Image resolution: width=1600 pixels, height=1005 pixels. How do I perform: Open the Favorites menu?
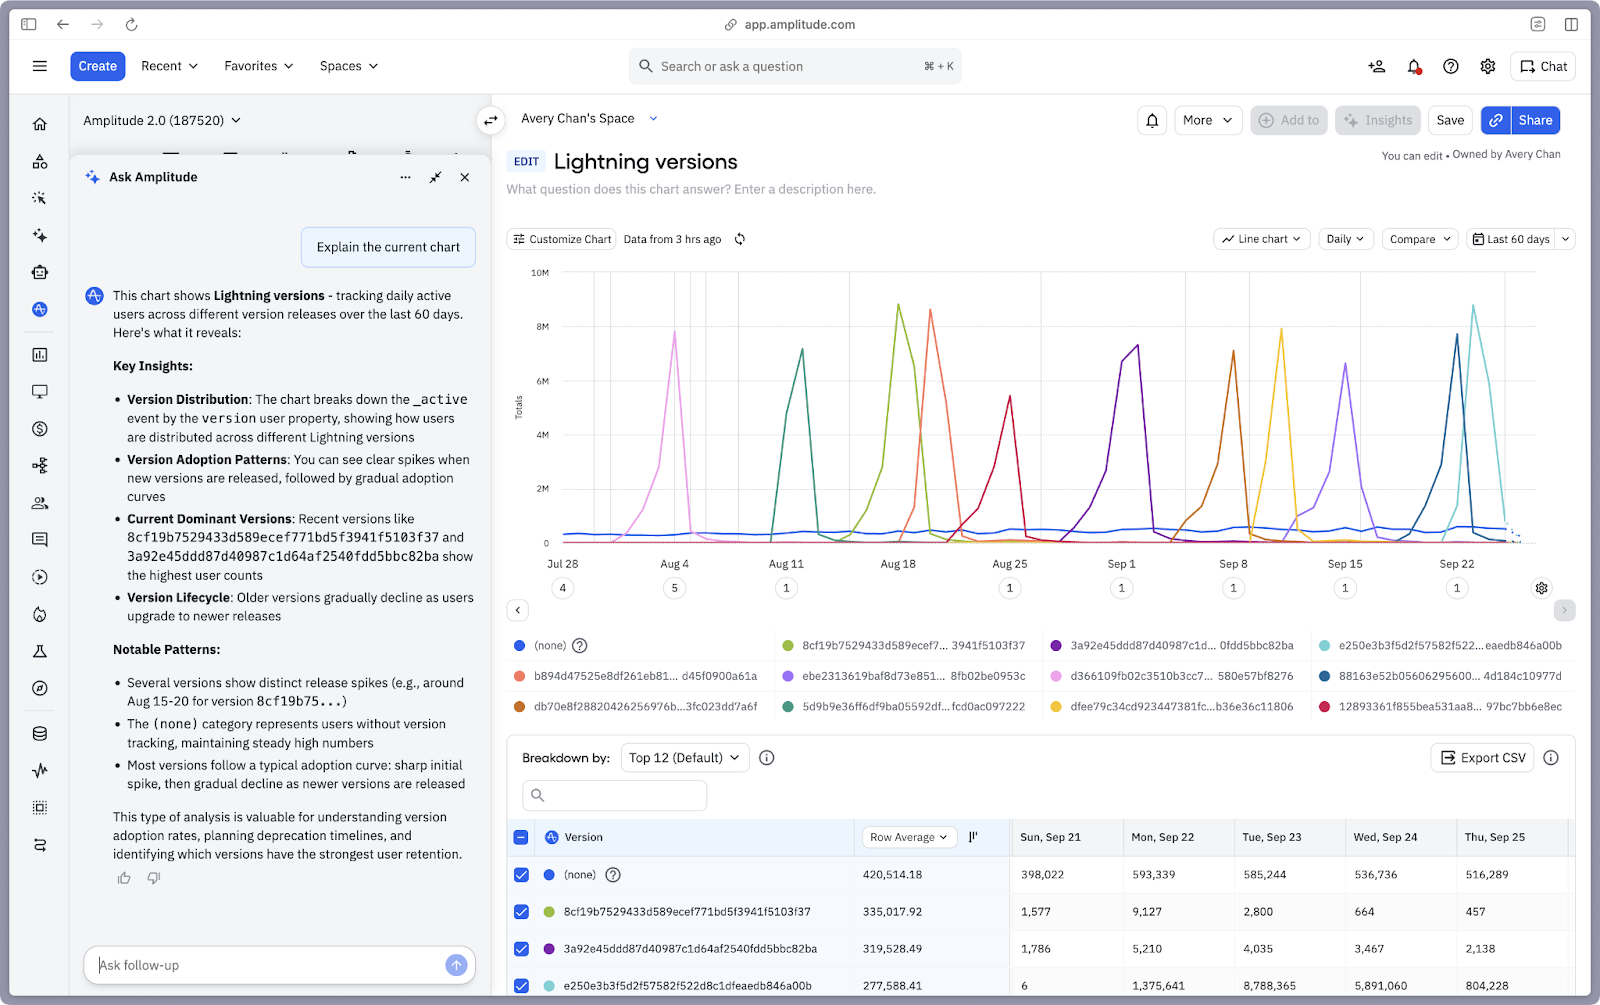coord(258,66)
